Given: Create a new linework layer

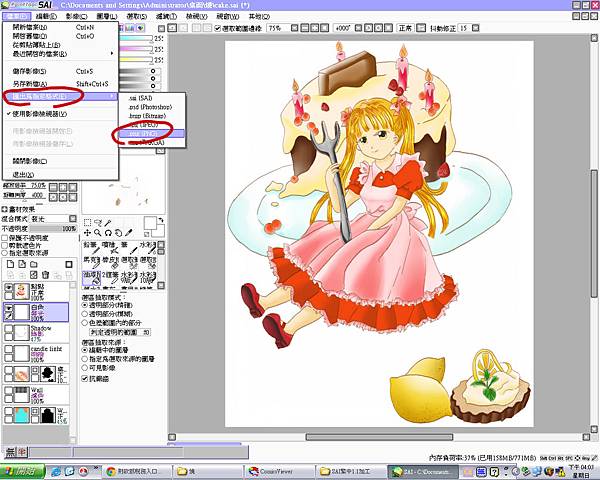Looking at the screenshot, I should click(x=22, y=264).
